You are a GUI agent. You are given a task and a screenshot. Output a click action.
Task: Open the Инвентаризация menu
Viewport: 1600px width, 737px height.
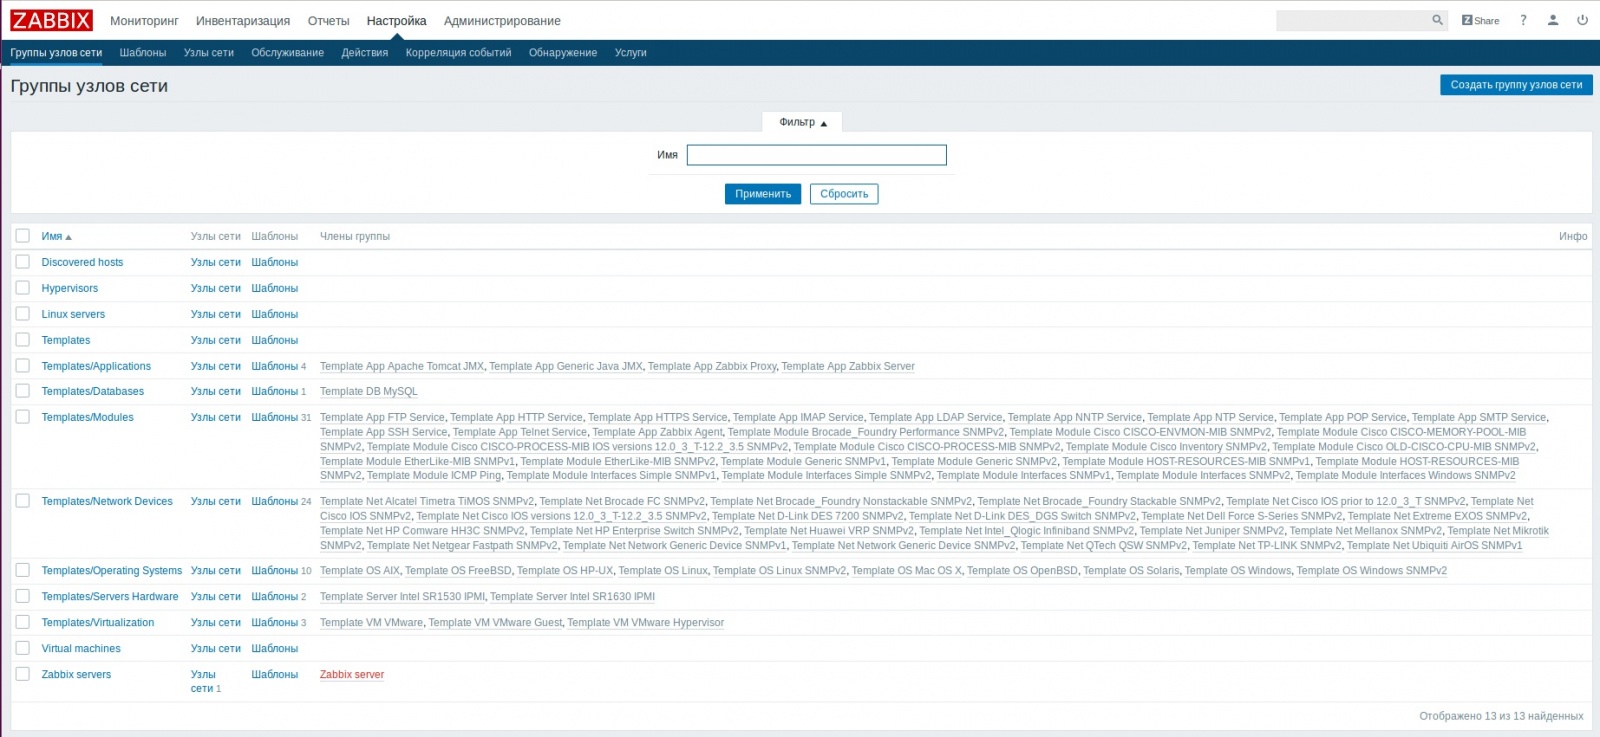pos(243,20)
